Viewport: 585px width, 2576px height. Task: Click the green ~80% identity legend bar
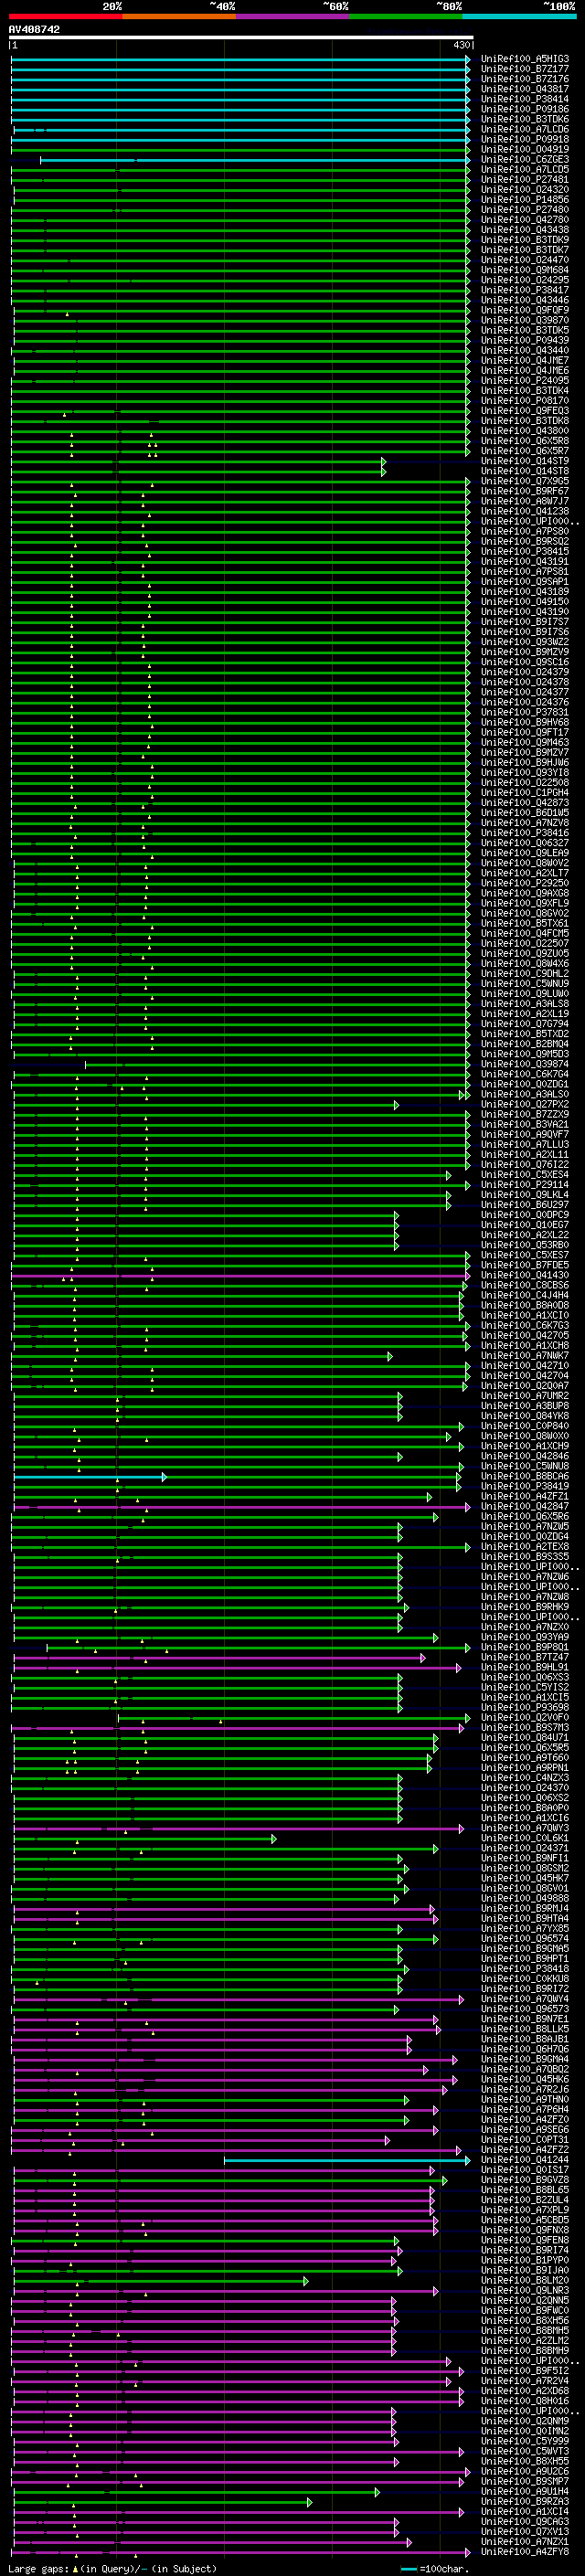406,16
